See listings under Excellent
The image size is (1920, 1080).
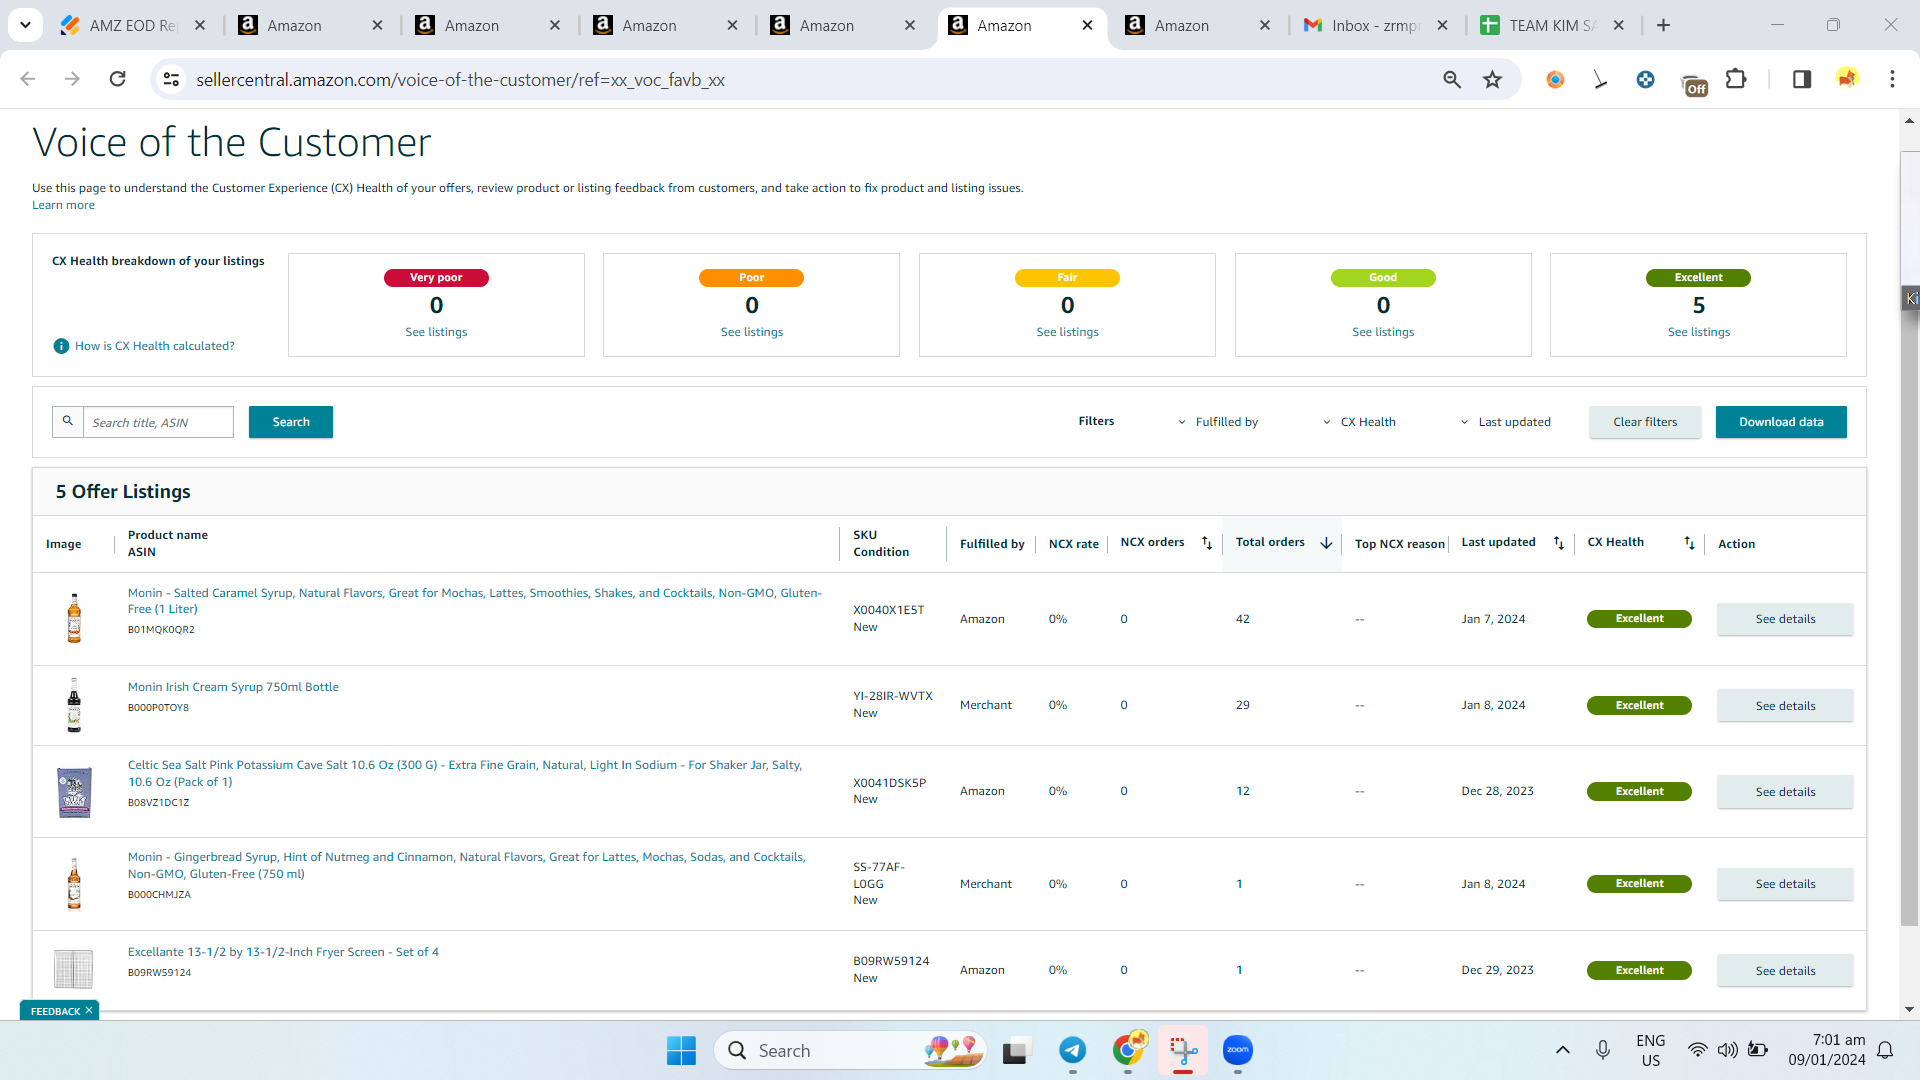pyautogui.click(x=1699, y=332)
